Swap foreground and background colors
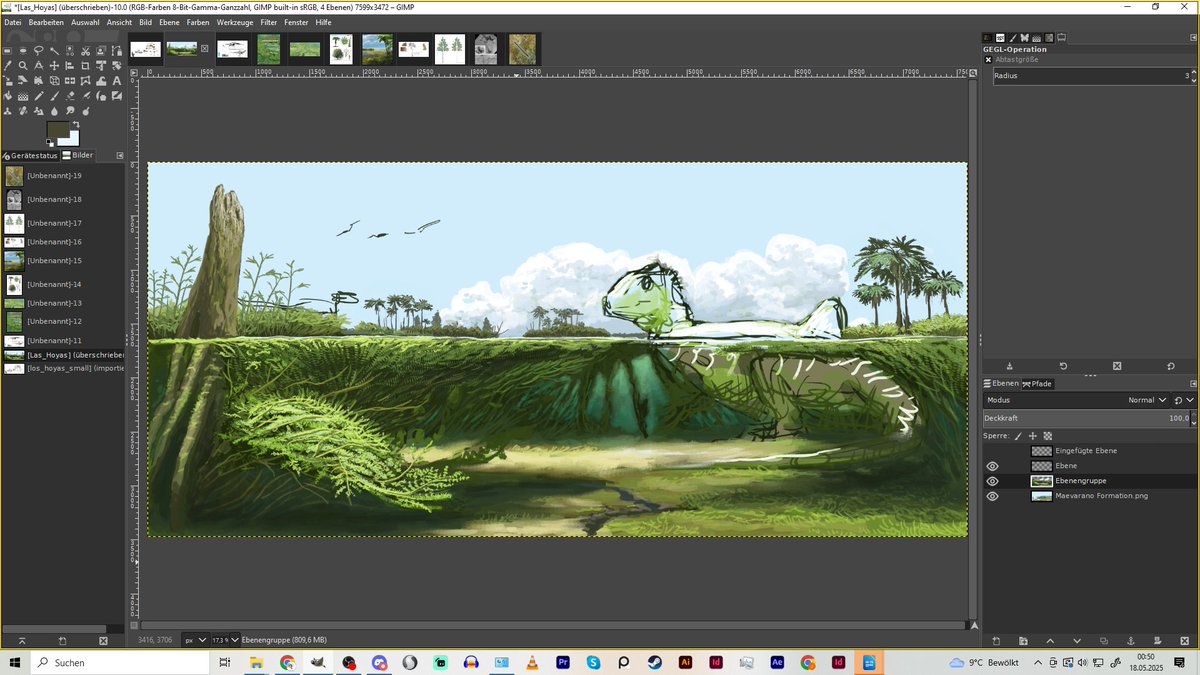Viewport: 1200px width, 675px height. (76, 124)
